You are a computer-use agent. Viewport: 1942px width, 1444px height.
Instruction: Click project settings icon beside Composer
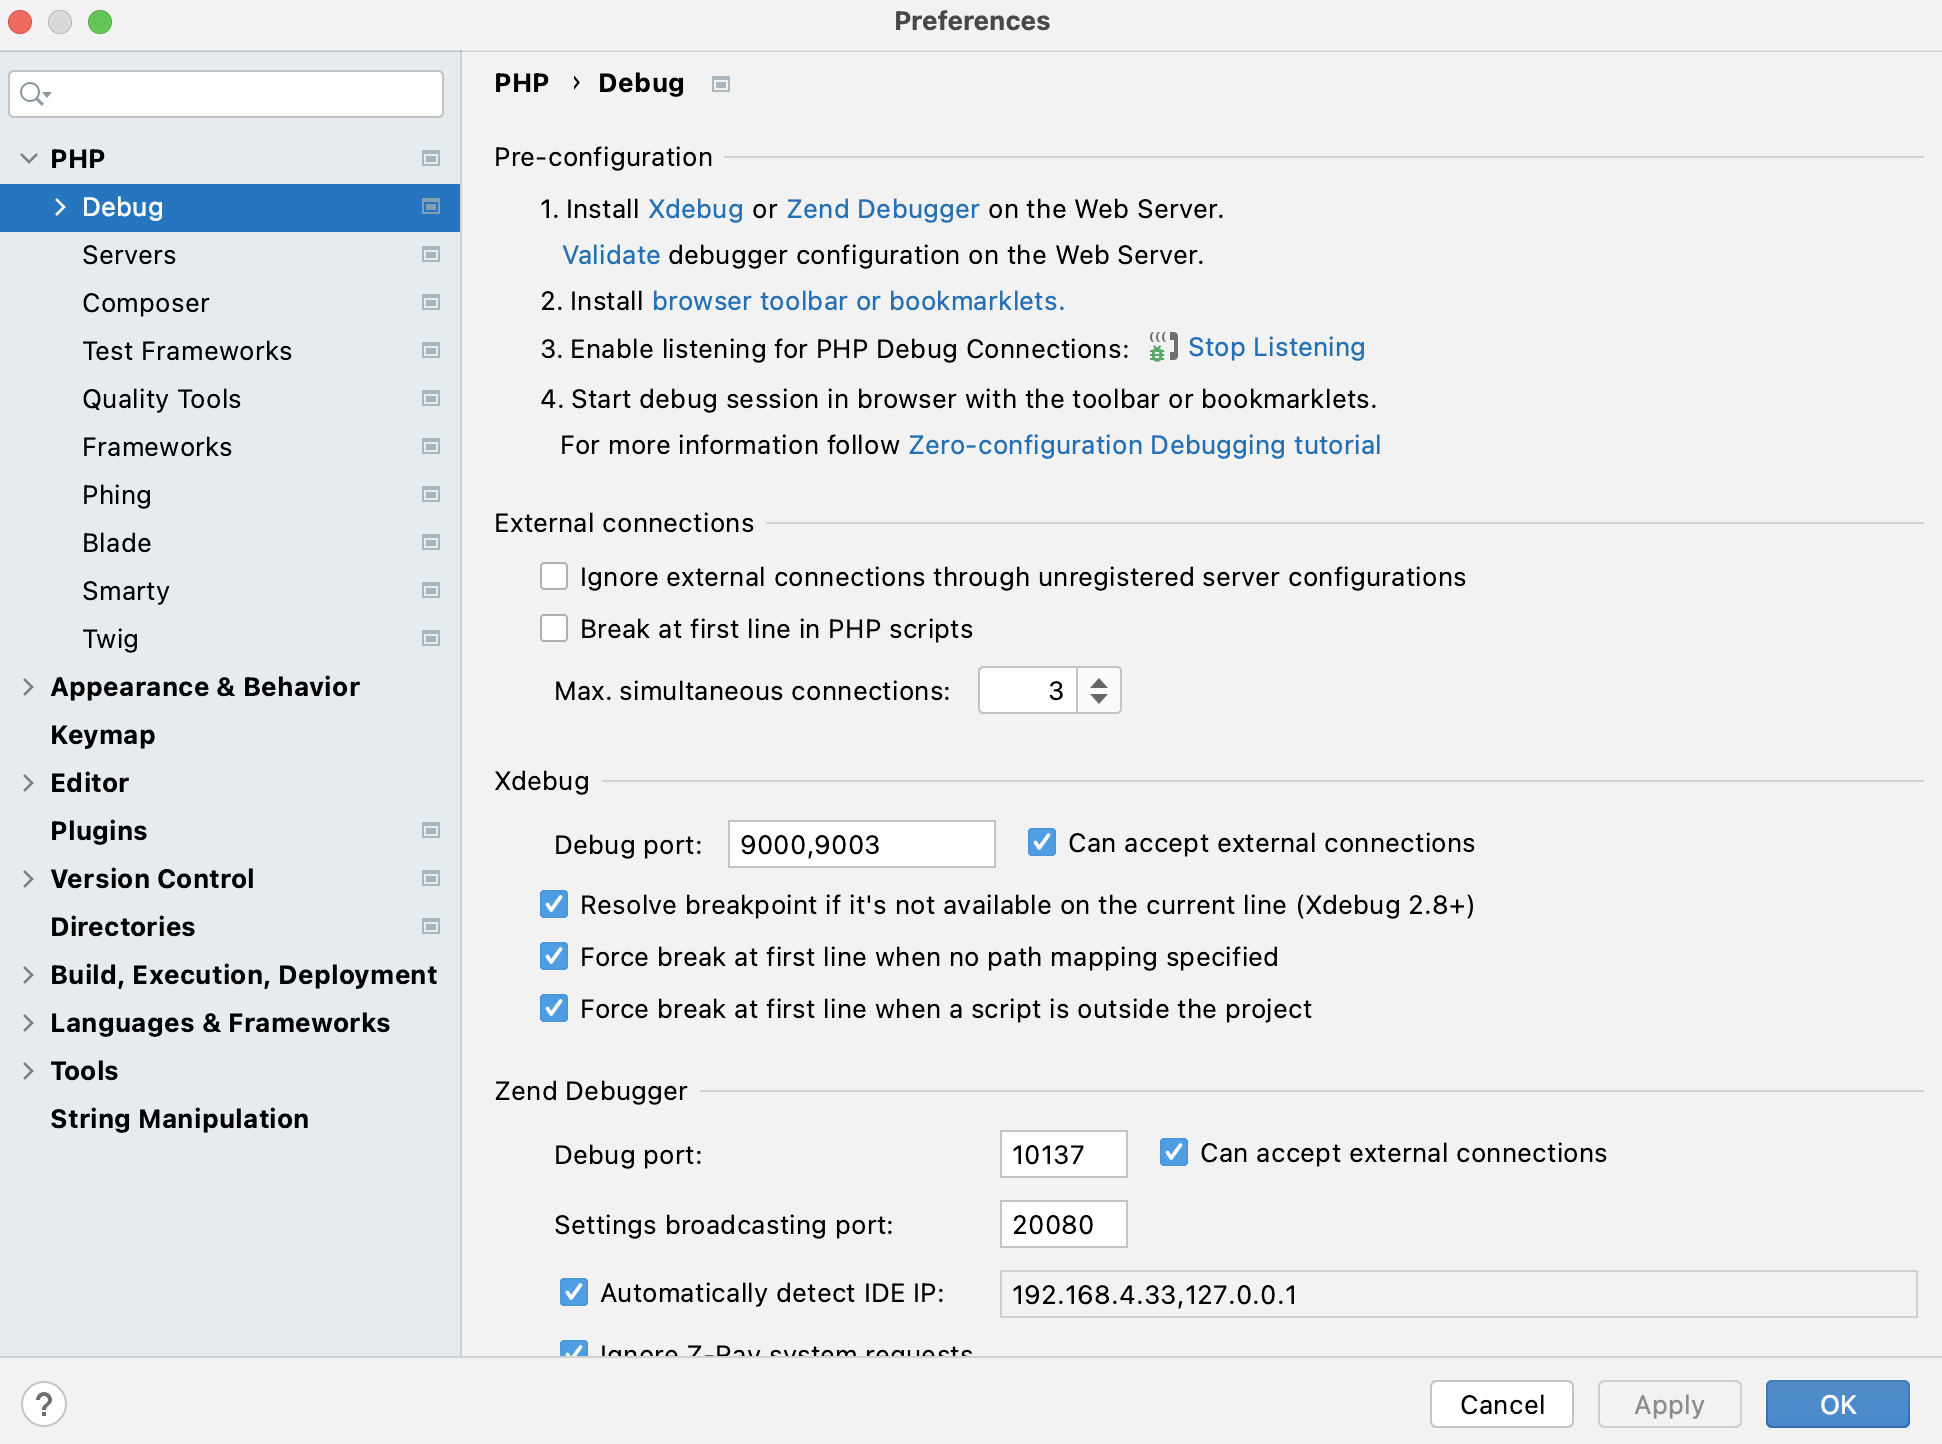431,303
